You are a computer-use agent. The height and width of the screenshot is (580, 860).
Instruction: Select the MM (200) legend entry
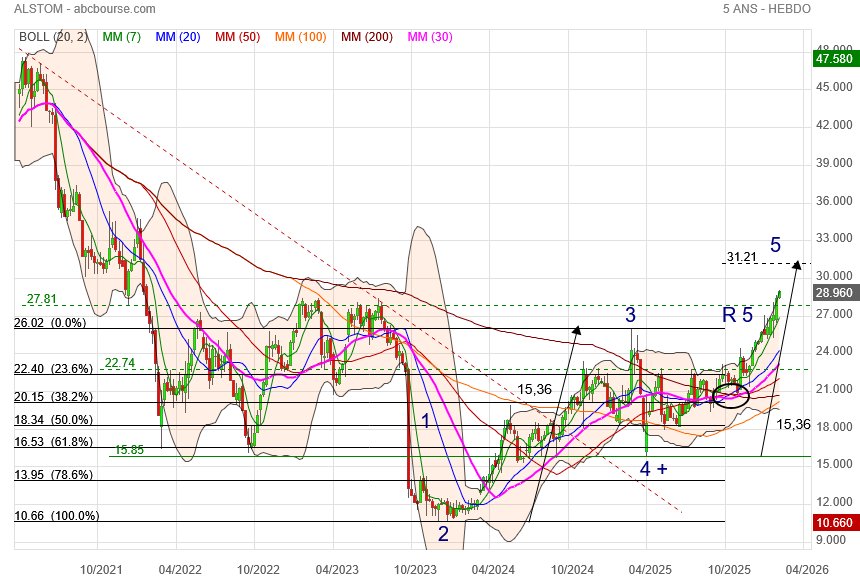(367, 37)
